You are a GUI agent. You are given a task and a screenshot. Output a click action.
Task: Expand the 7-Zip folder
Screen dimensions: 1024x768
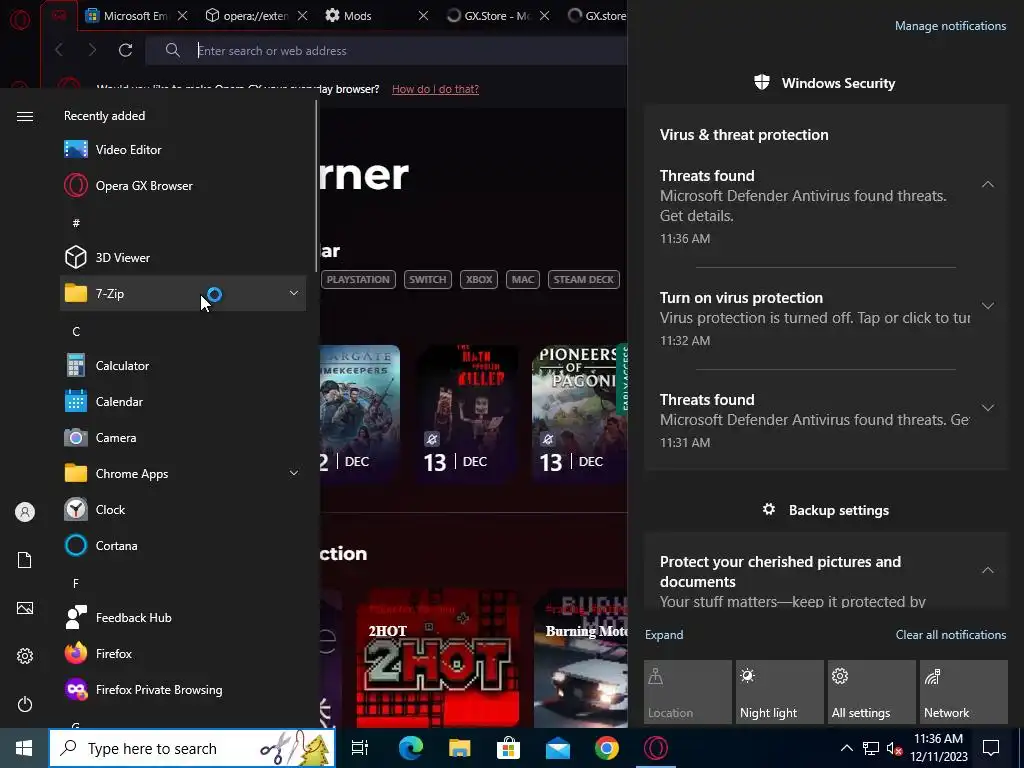pos(183,293)
